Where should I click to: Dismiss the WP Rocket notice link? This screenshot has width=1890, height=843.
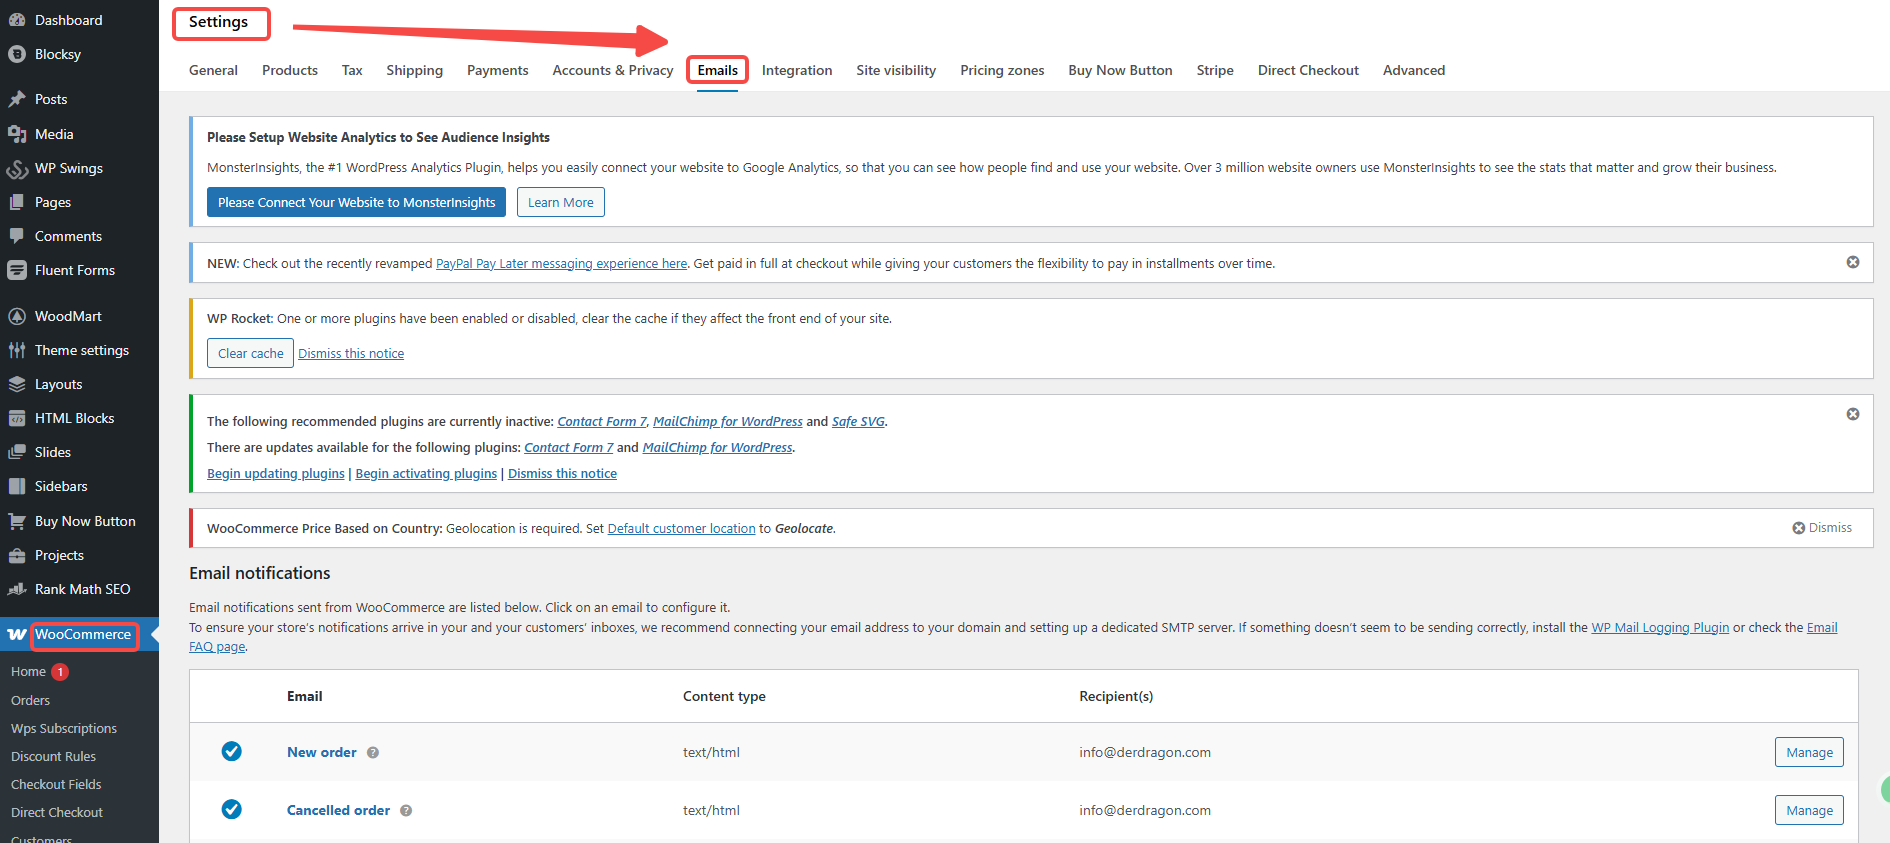(351, 354)
